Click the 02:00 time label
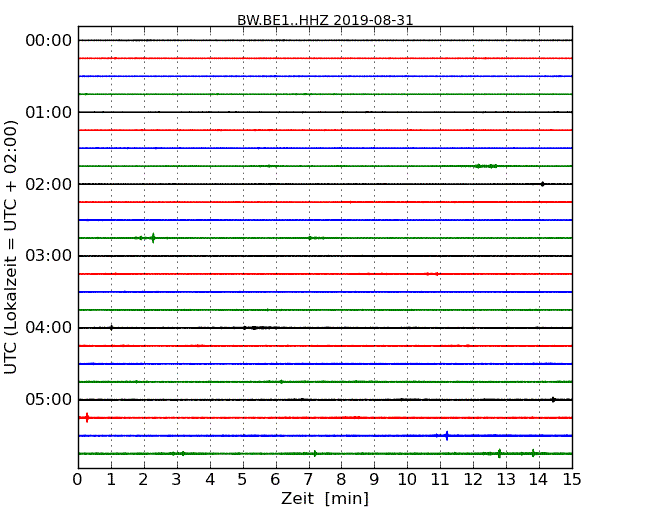The width and height of the screenshot is (650, 520). point(49,184)
